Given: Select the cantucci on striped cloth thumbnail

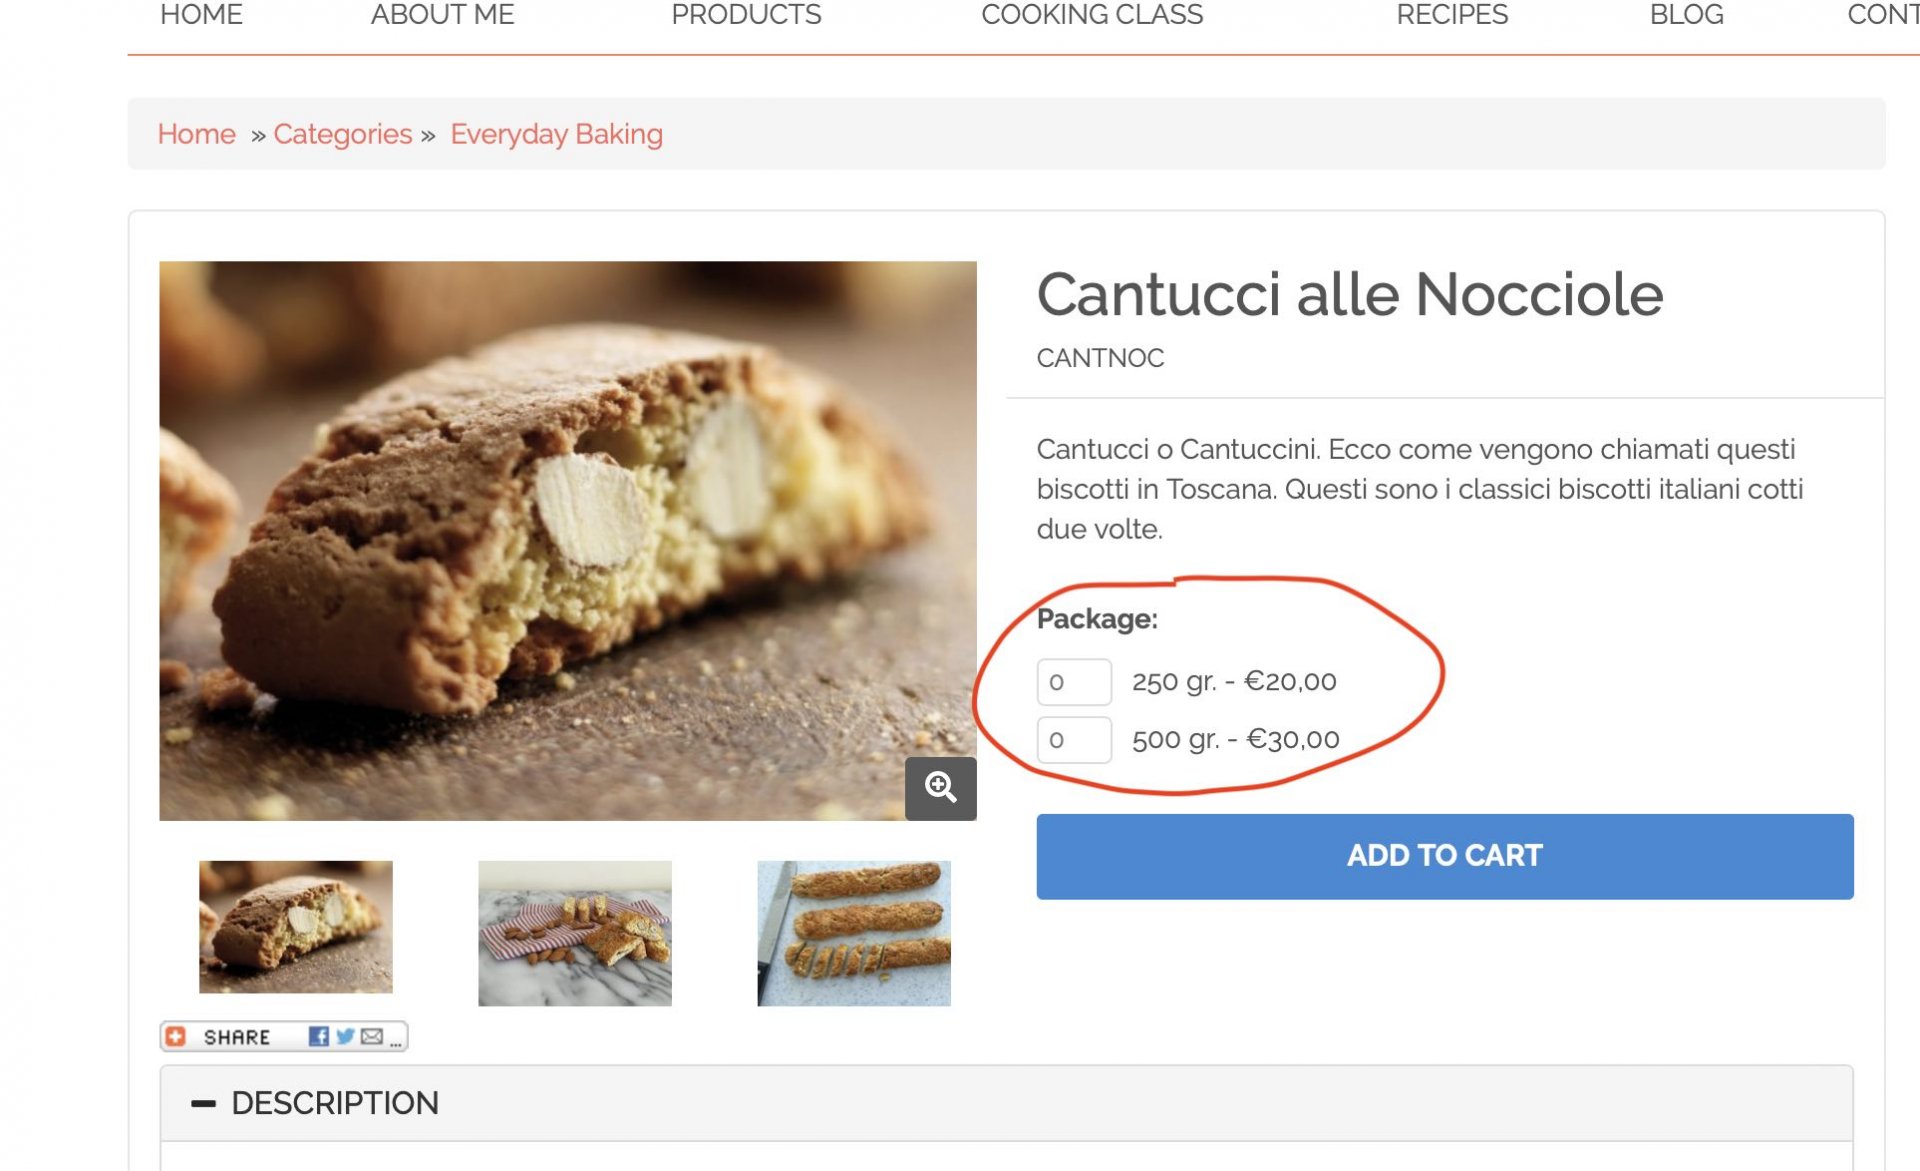Looking at the screenshot, I should [575, 933].
